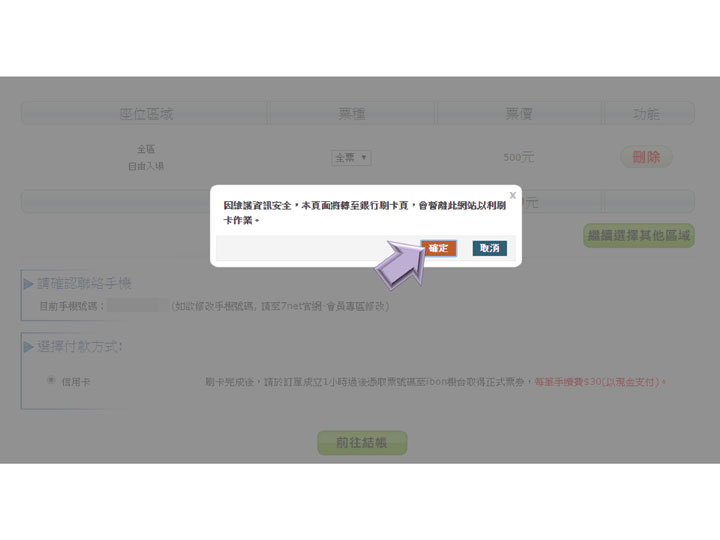Screen dimensions: 720x540
Task: Click the 取消 cancel button
Action: pos(489,248)
